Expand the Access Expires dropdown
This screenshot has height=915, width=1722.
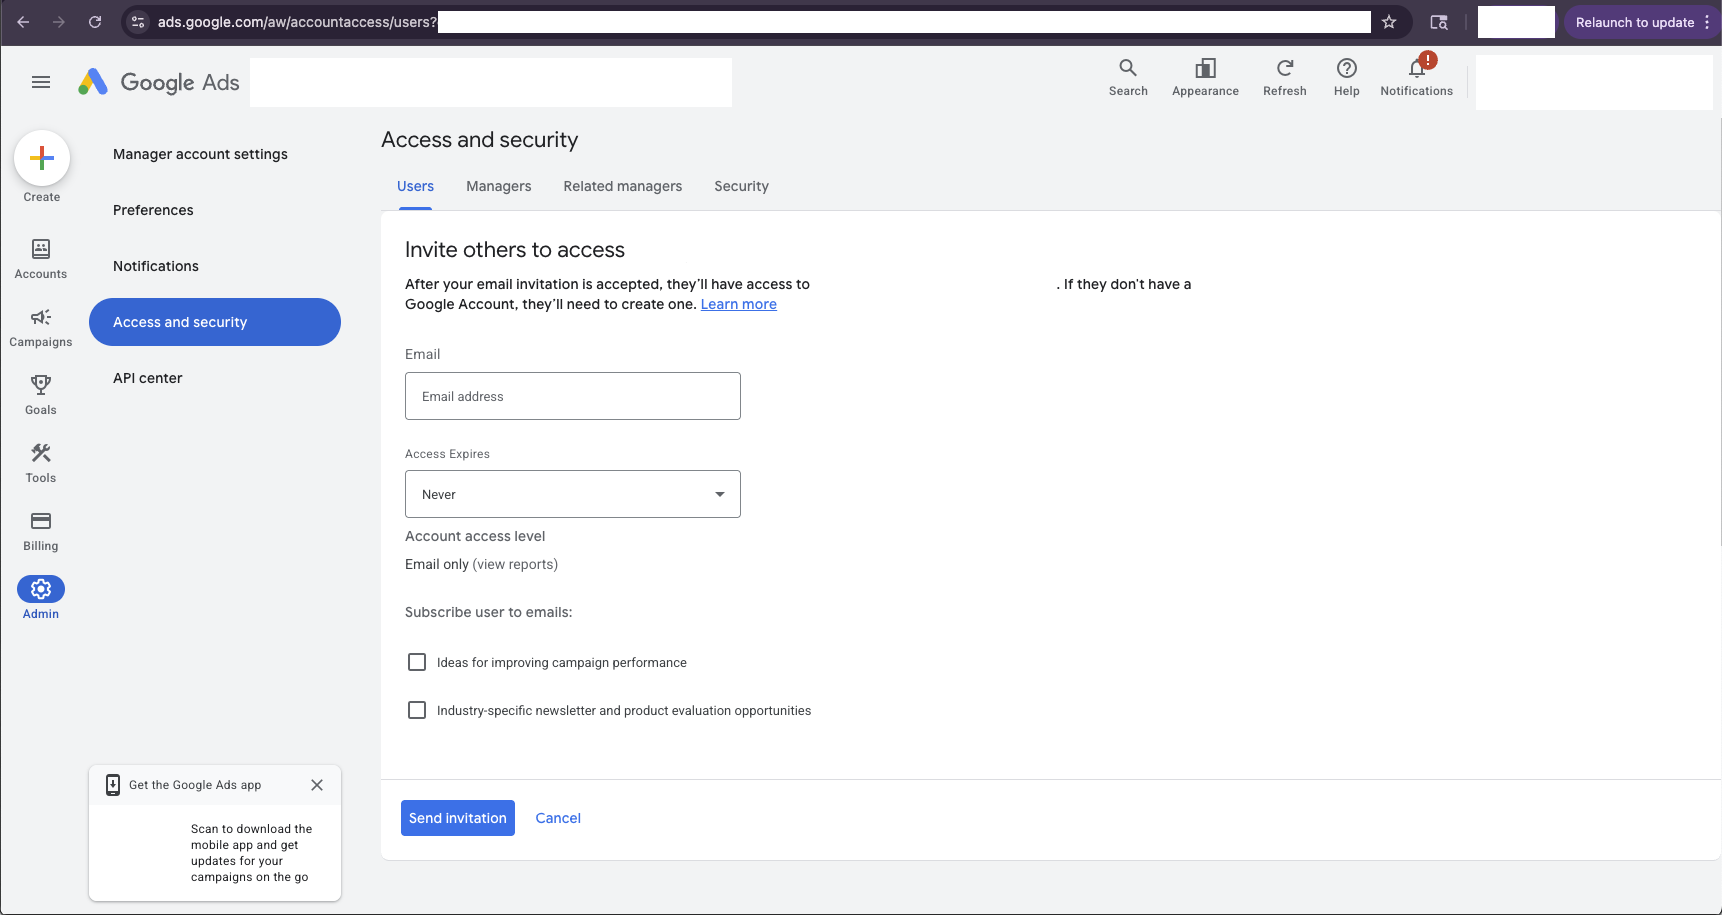pyautogui.click(x=573, y=494)
